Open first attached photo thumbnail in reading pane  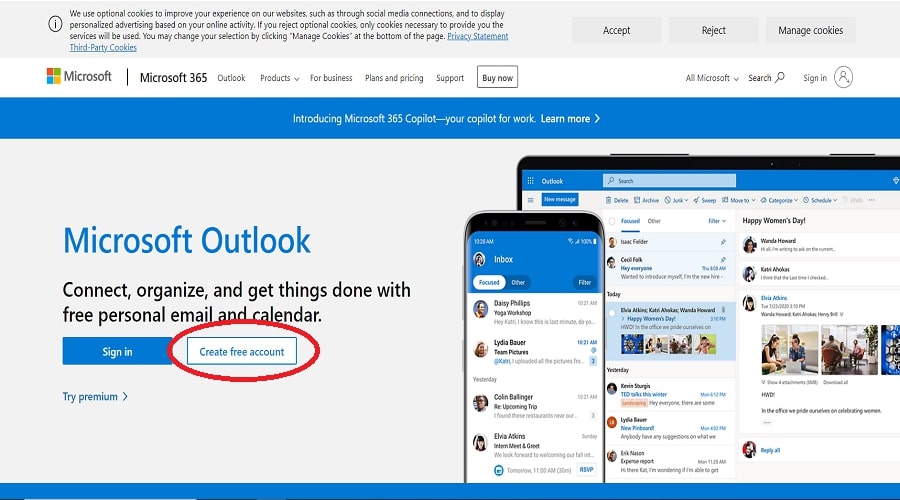(790, 350)
